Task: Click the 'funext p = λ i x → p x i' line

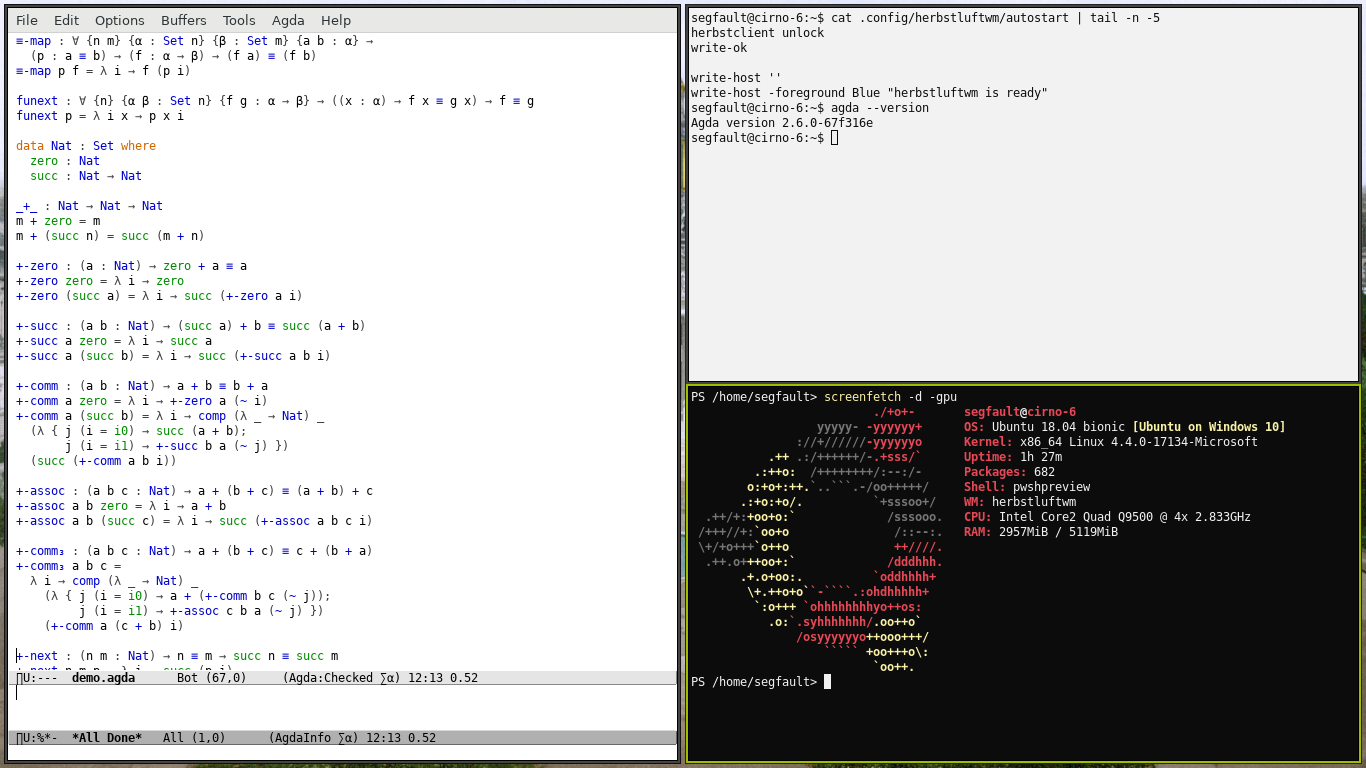Action: click(100, 116)
